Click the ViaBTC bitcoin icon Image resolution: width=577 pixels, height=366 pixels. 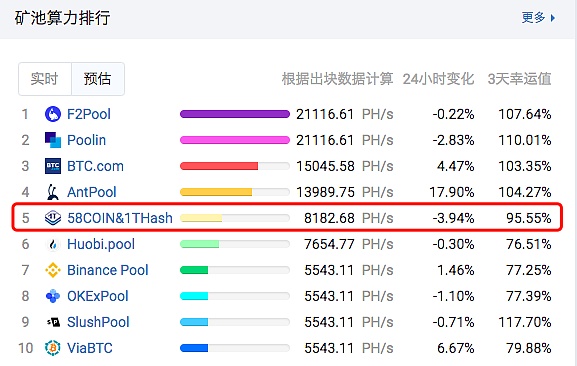pos(53,348)
